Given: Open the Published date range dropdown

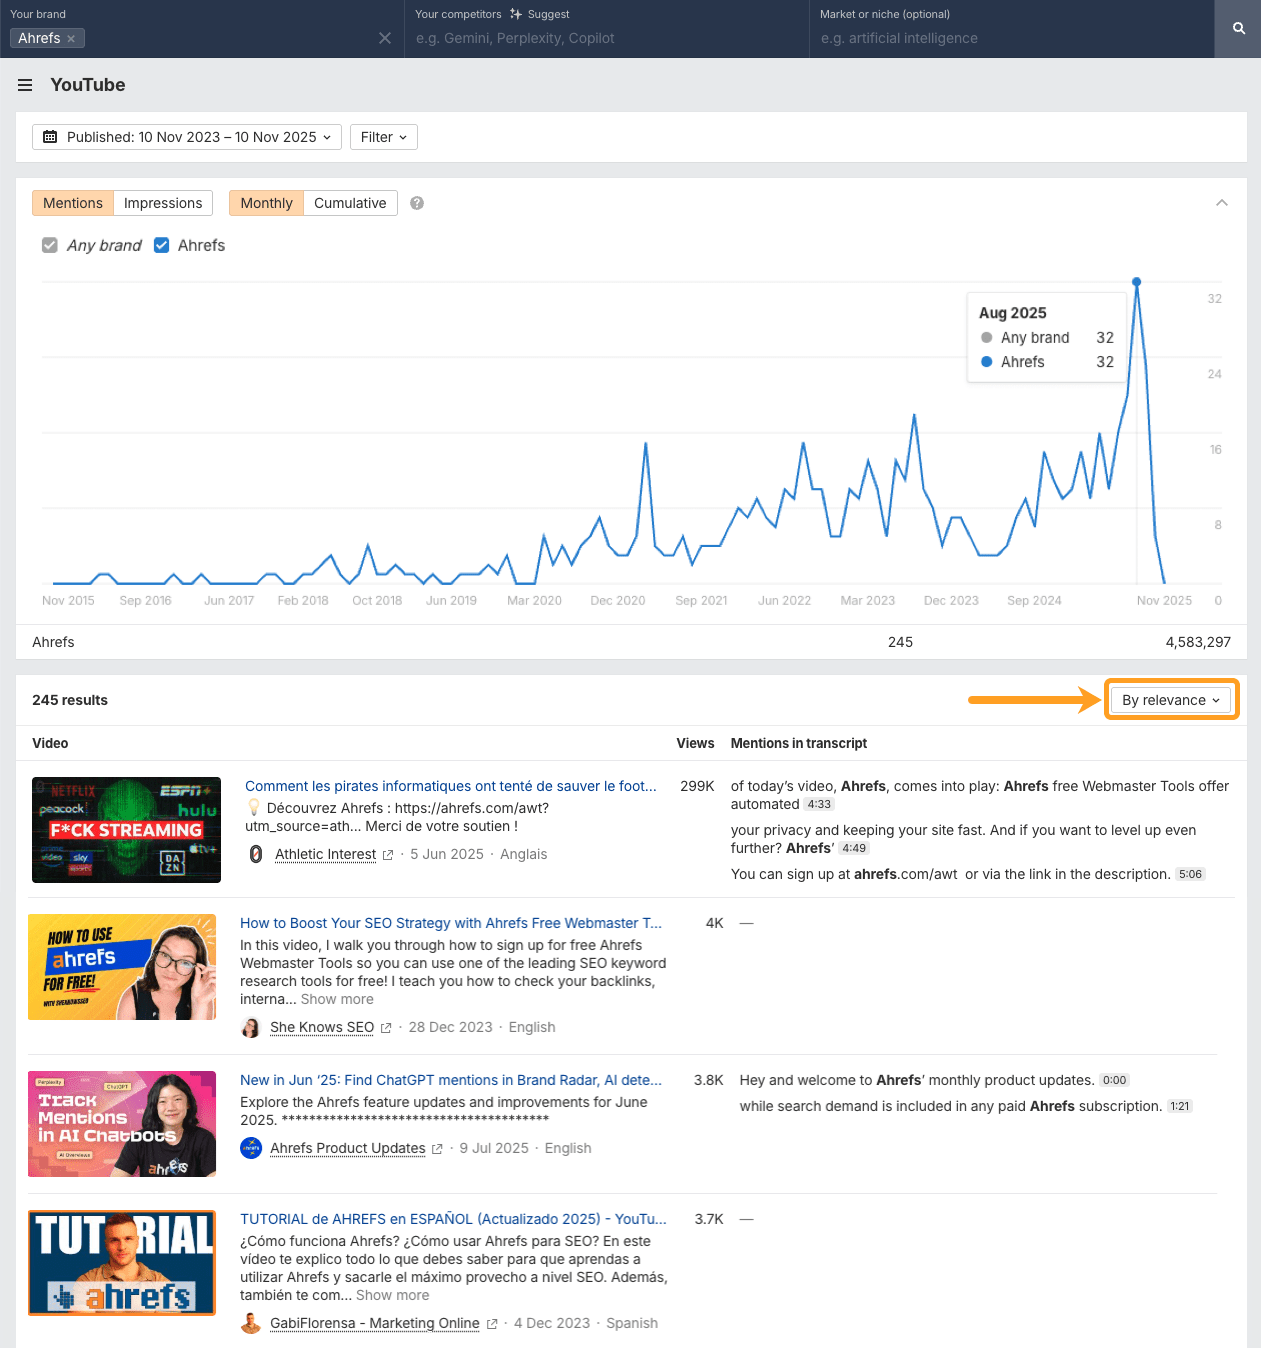Looking at the screenshot, I should [x=186, y=137].
